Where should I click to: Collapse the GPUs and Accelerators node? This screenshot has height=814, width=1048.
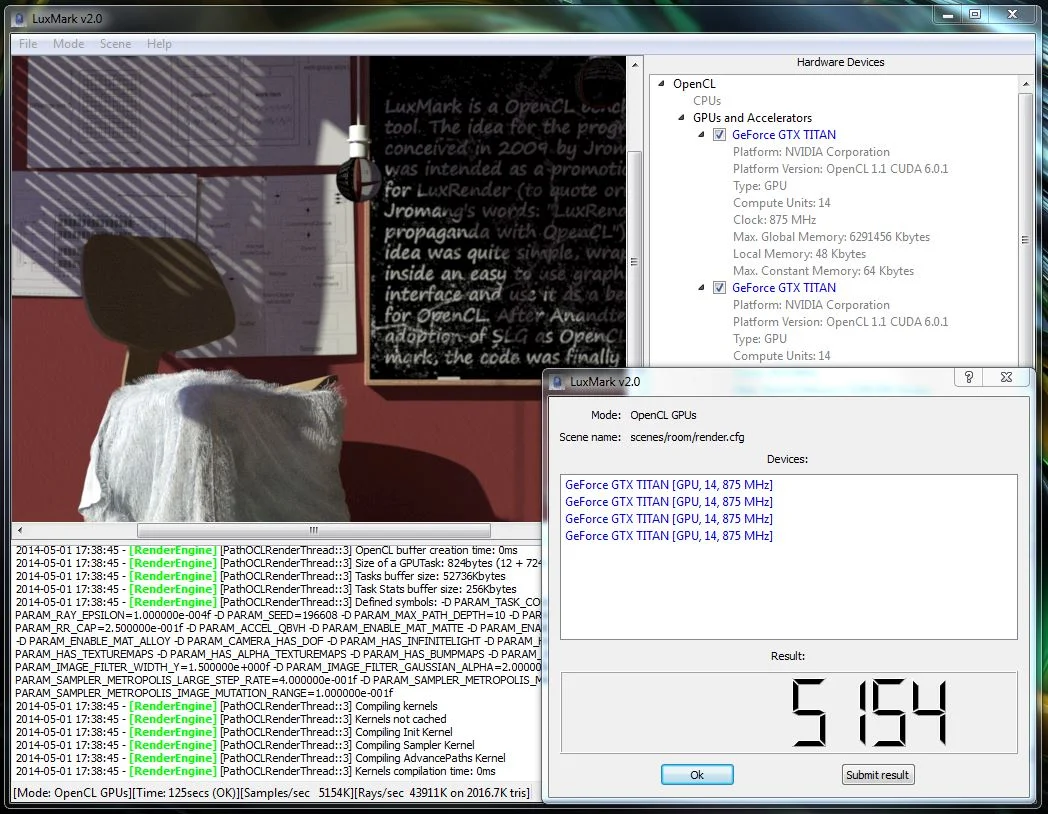(682, 118)
